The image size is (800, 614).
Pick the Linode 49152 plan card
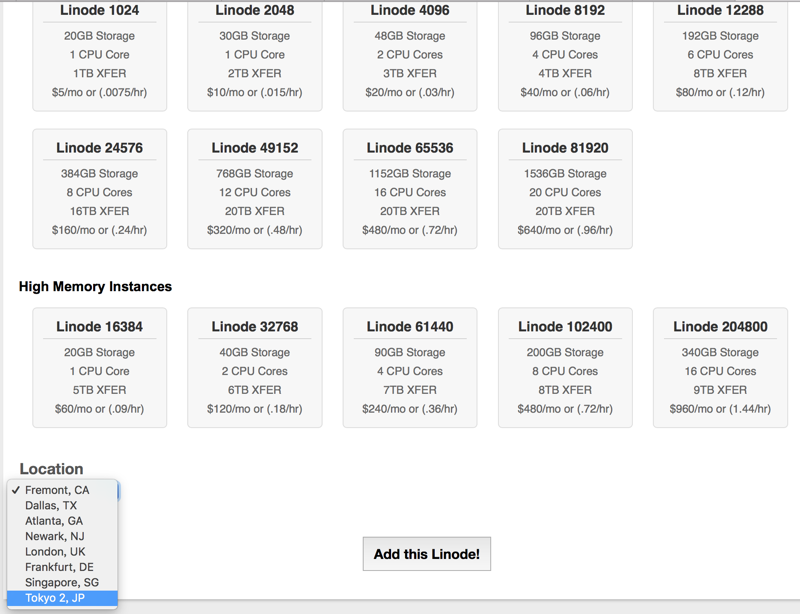click(255, 189)
